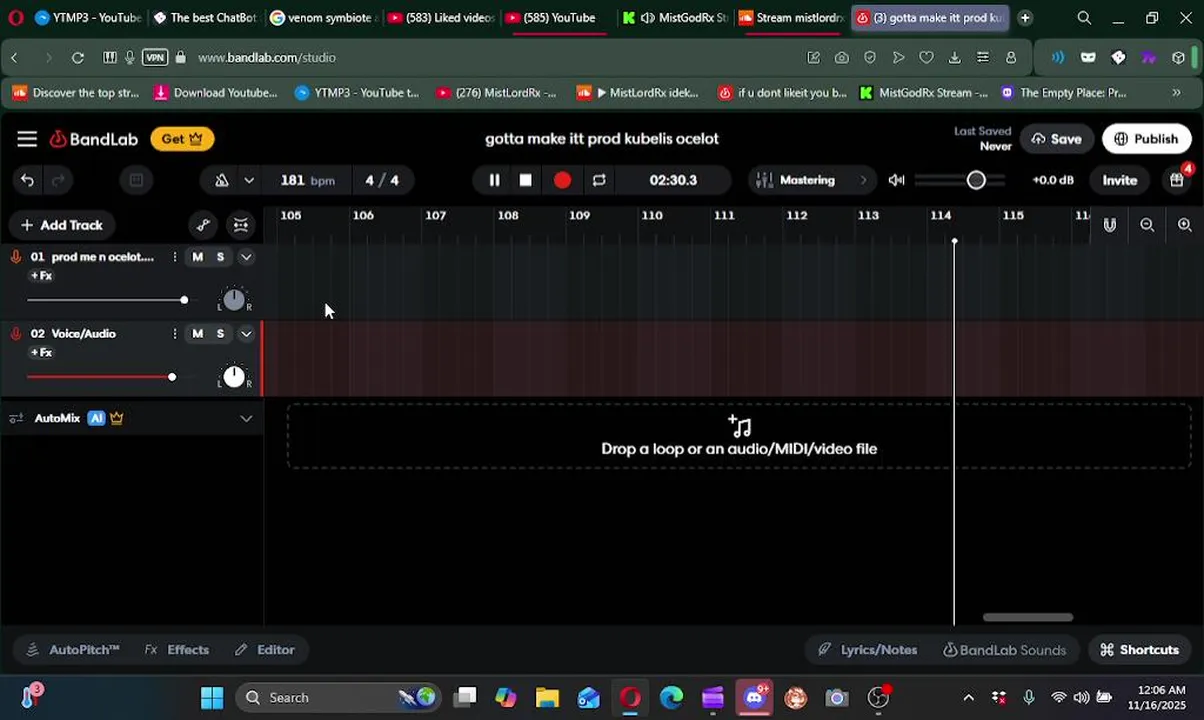Add Fx to track 01
The image size is (1204, 720).
tap(41, 276)
